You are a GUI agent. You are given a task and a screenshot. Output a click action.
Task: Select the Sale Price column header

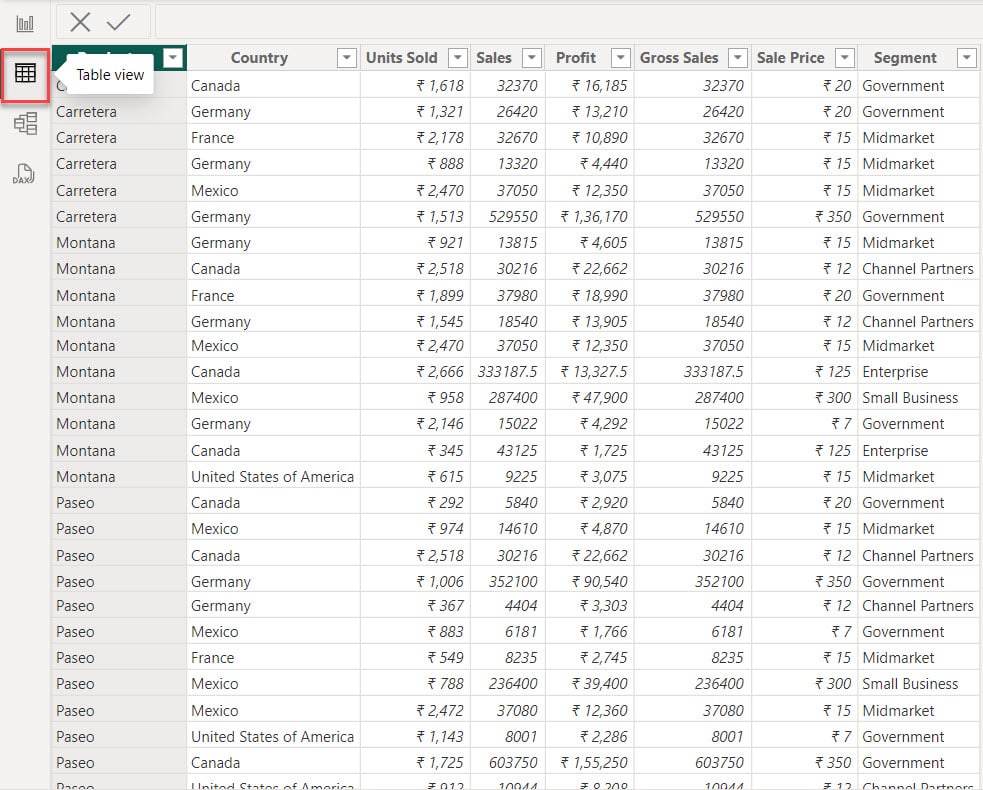791,58
